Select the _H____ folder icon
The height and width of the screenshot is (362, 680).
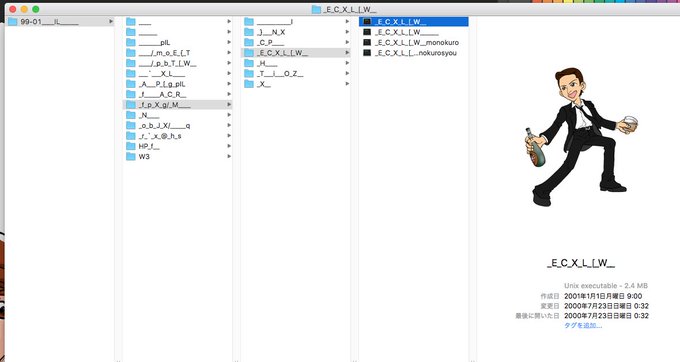point(249,63)
